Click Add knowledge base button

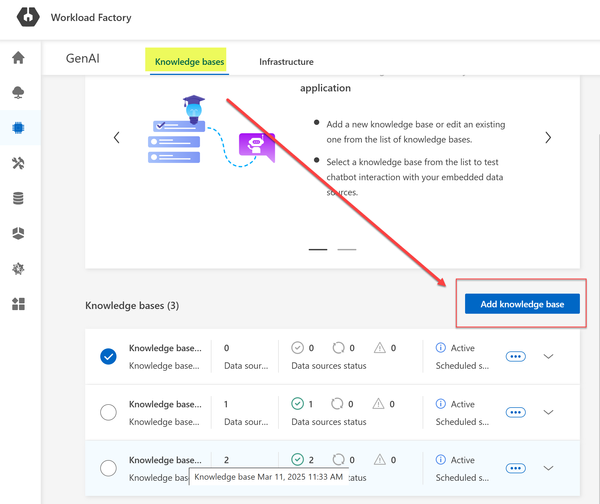(522, 304)
